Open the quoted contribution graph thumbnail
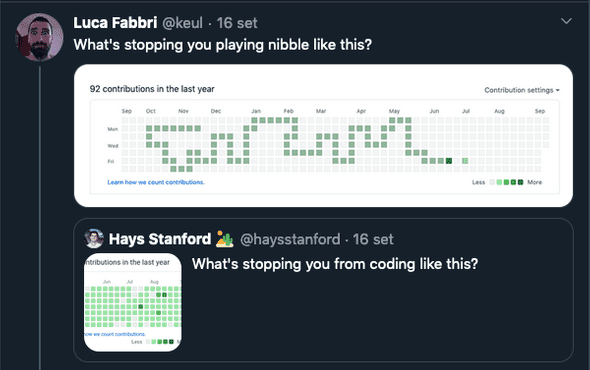 (132, 302)
